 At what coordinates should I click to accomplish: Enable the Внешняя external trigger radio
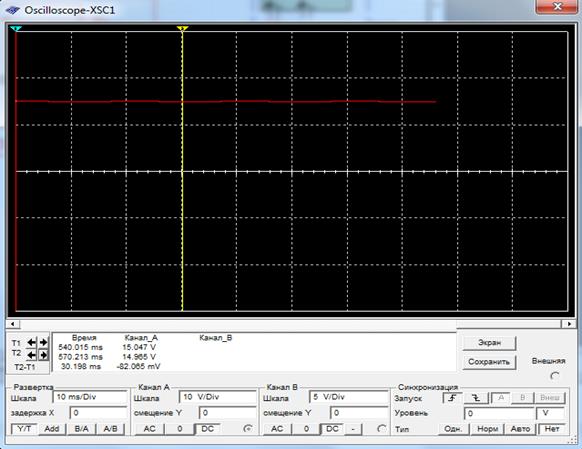coord(555,376)
